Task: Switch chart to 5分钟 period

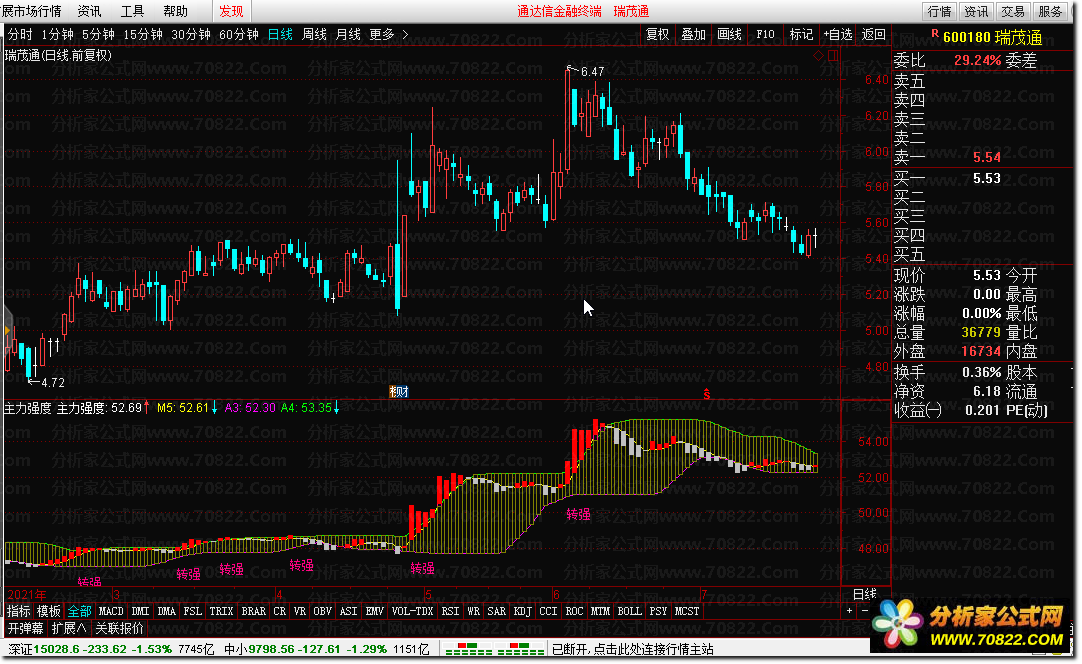Action: tap(98, 34)
